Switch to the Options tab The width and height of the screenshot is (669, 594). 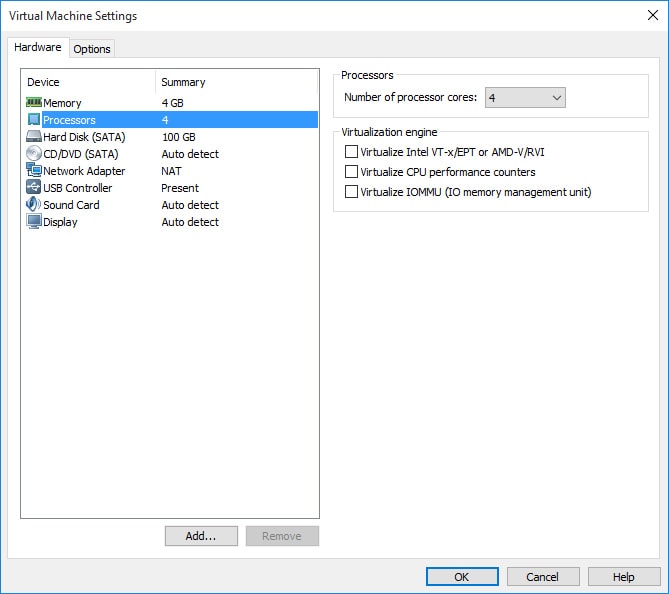click(x=92, y=49)
